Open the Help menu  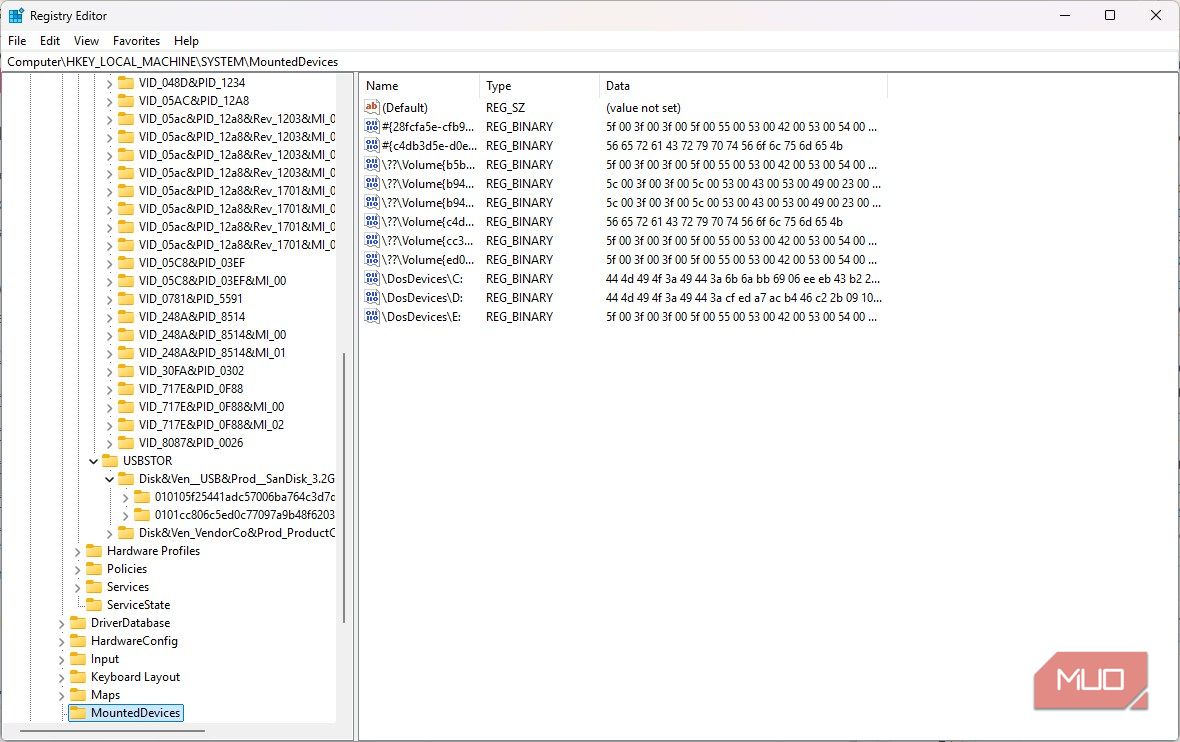(186, 41)
